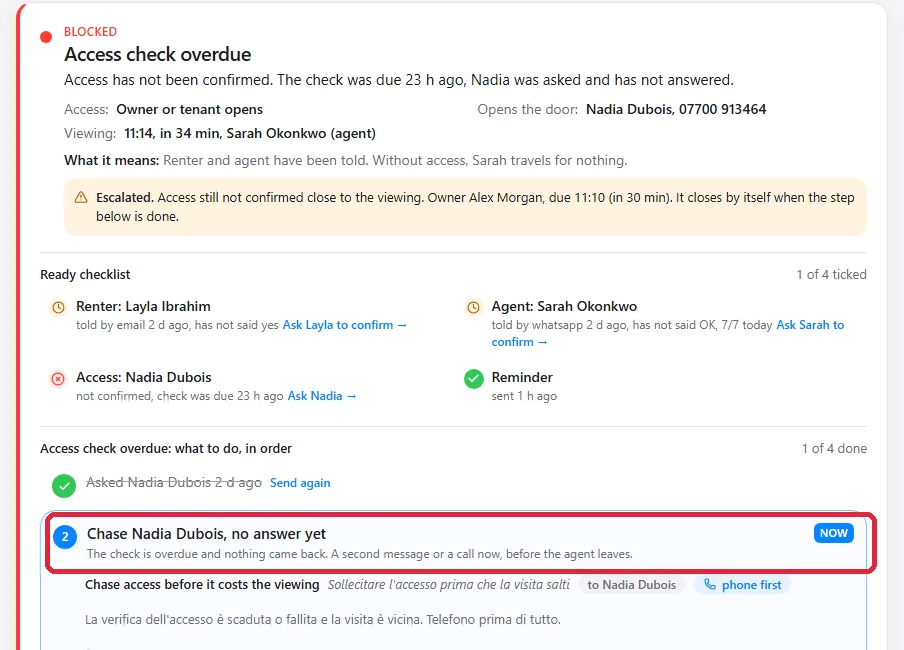Click struck-through Asked Nadia Dubois 2 d ago
The image size is (904, 650).
(174, 482)
